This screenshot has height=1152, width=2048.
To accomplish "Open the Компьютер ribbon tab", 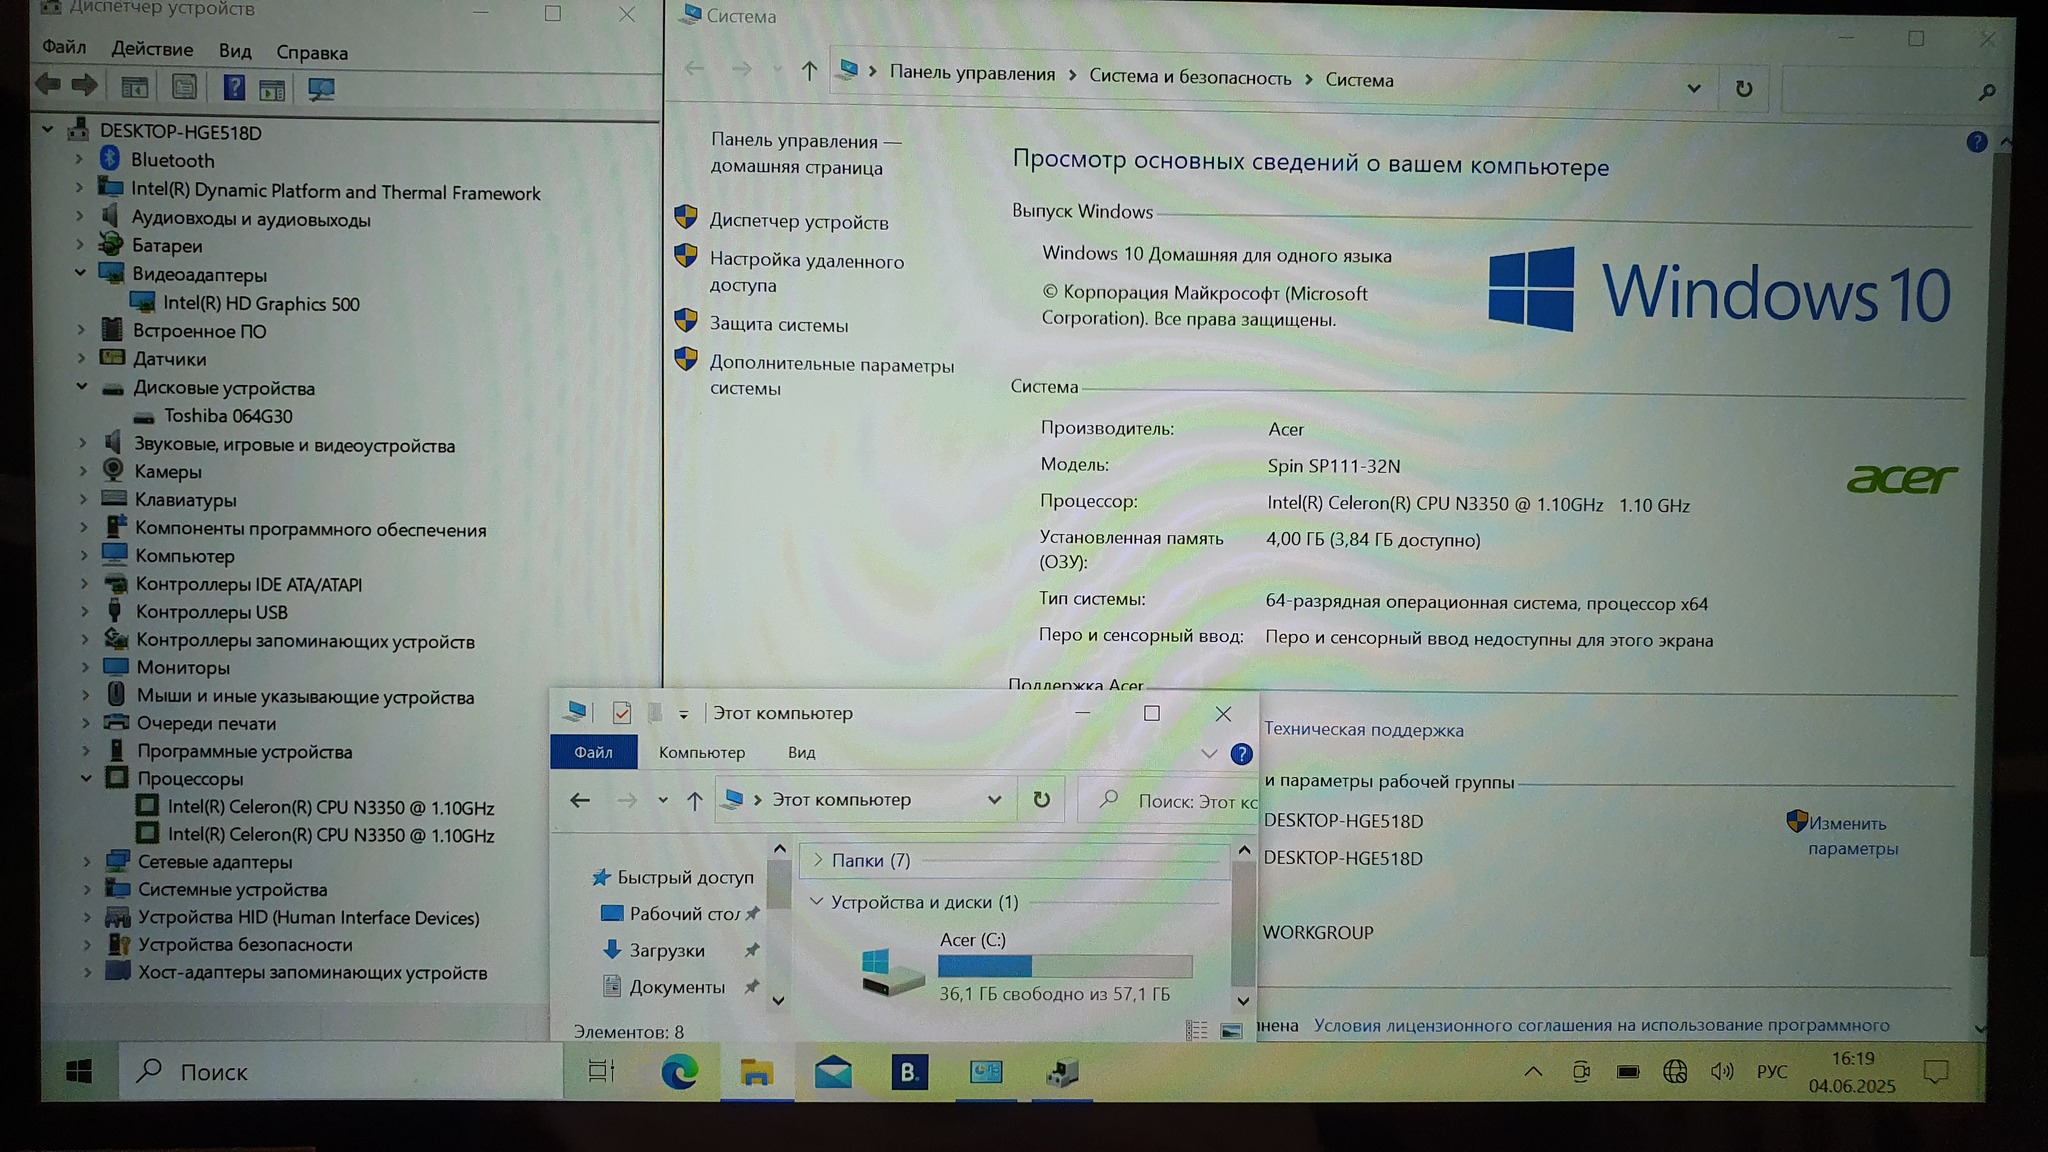I will tap(701, 753).
